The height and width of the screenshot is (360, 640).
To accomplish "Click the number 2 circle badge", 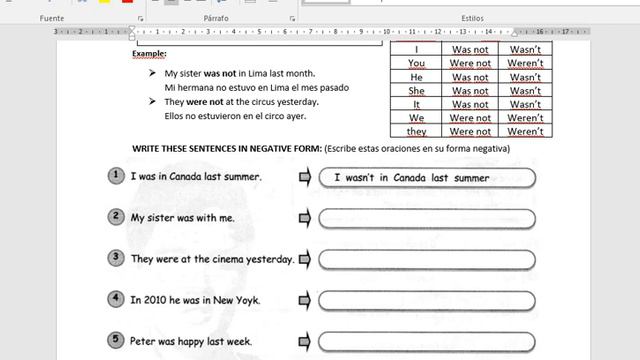I will pos(116,217).
